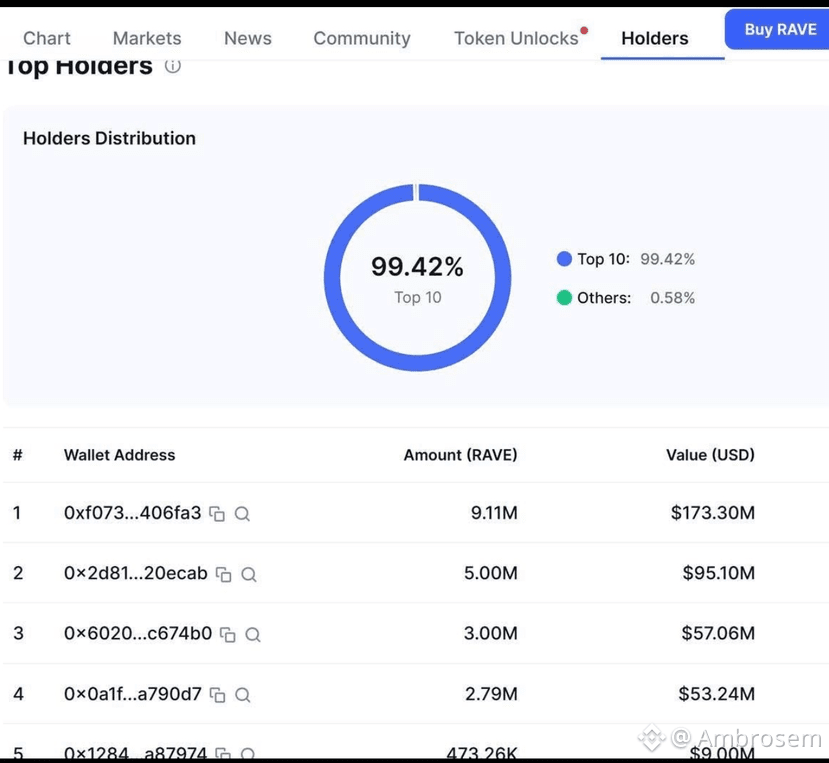Click the Others 0.58% legend value
The image size is (829, 763).
tap(673, 298)
